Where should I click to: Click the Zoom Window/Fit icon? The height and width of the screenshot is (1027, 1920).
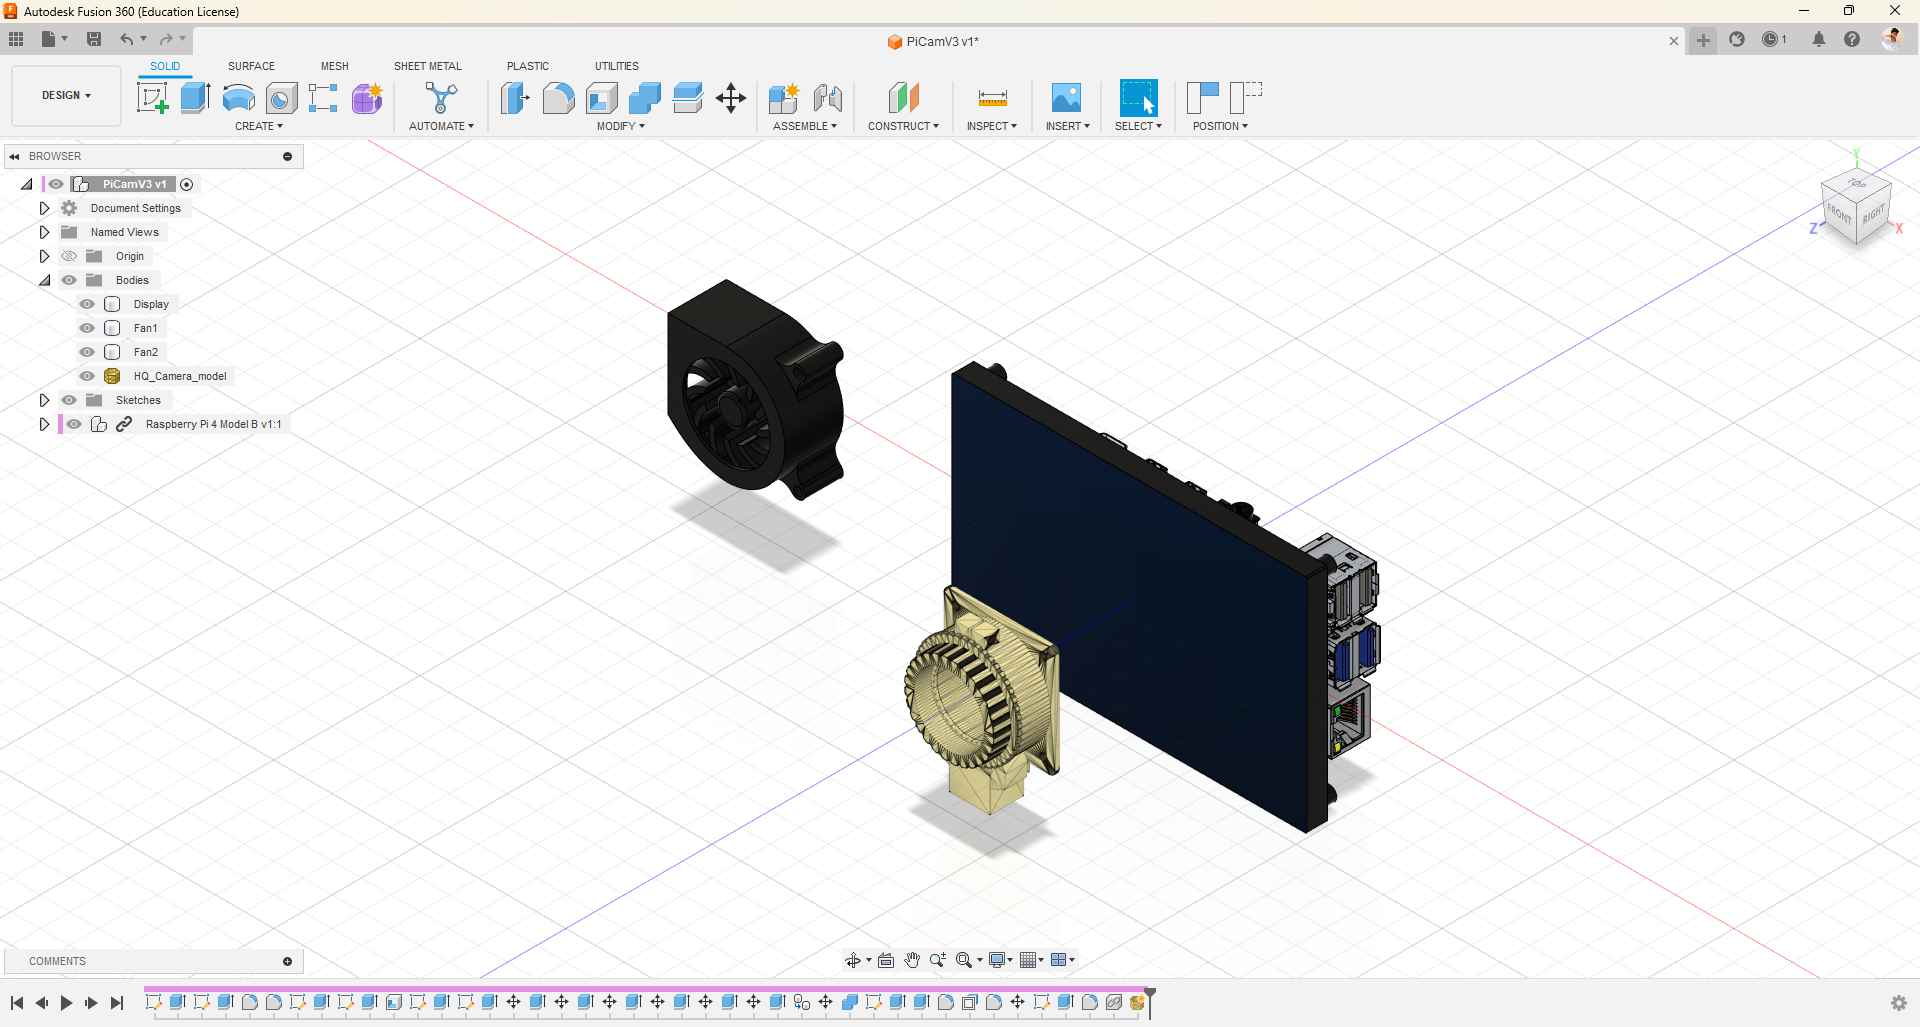click(964, 960)
